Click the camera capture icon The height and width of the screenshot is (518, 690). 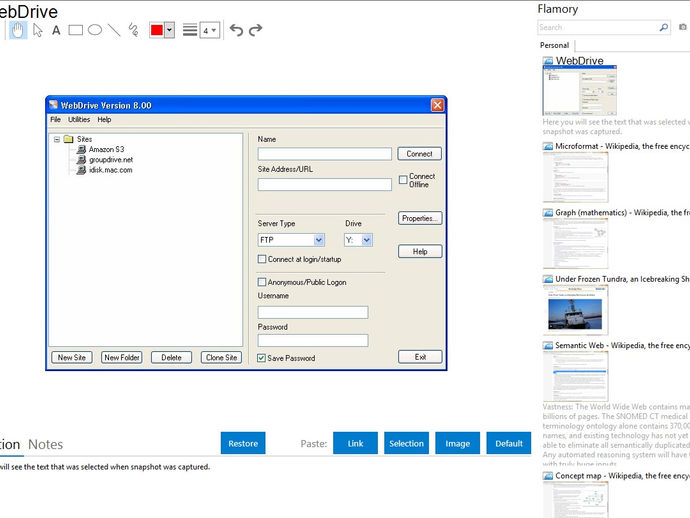click(683, 27)
